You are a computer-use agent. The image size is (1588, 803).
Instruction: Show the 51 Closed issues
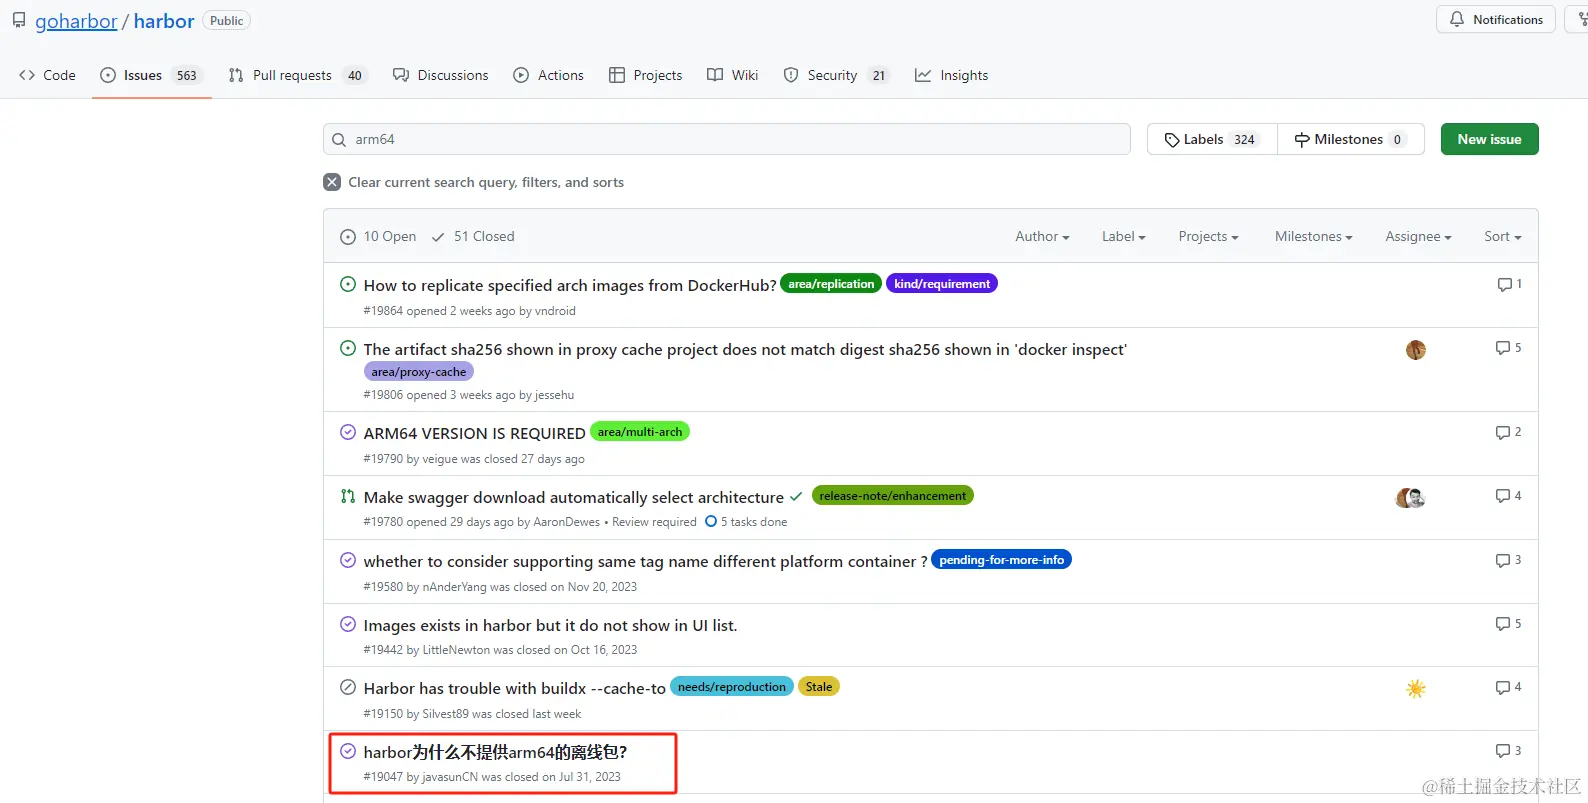pos(473,237)
